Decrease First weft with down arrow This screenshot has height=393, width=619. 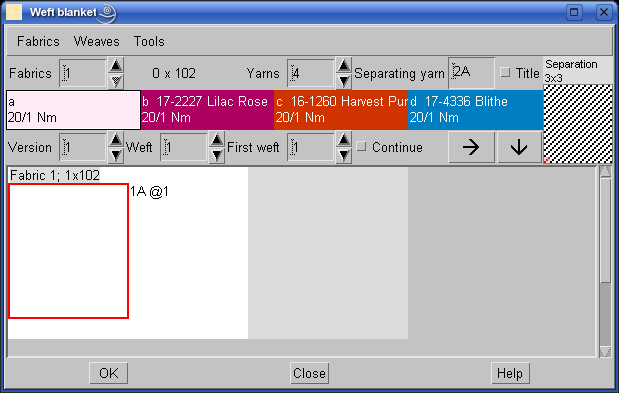pos(344,155)
